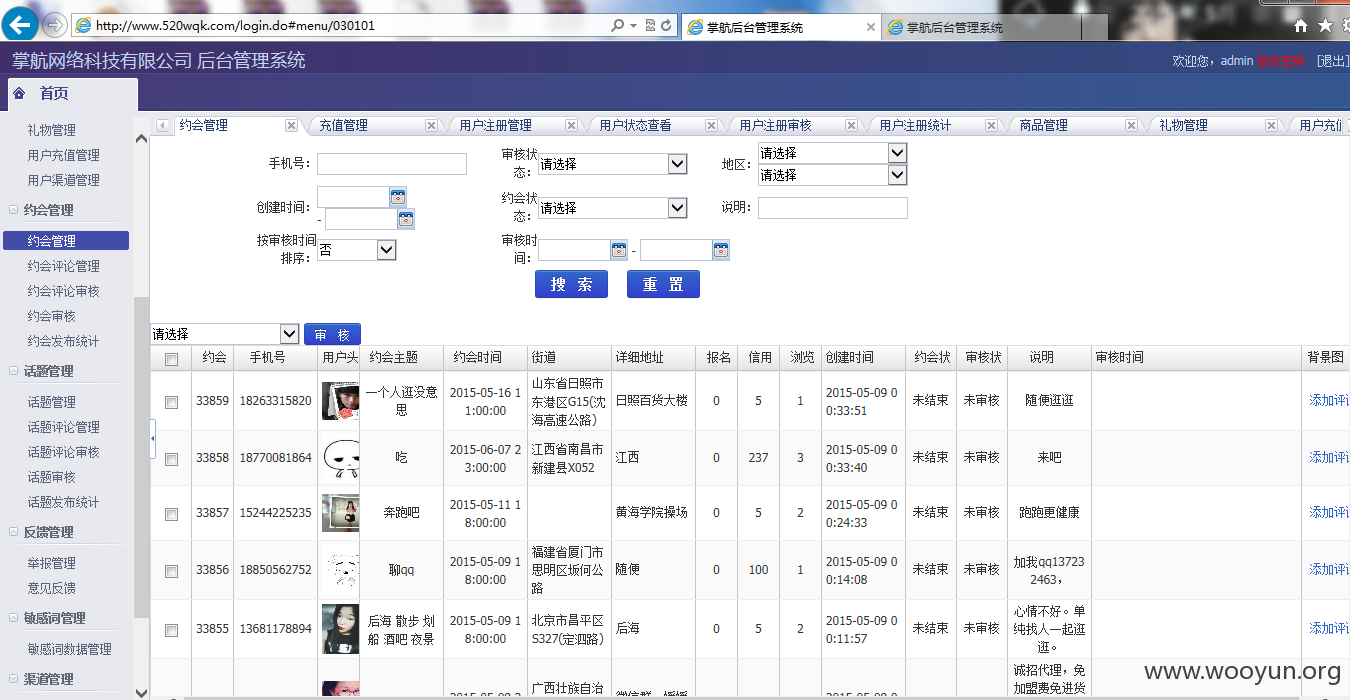
Task: Open calendar picker for 创建时间 end date
Action: pos(406,218)
